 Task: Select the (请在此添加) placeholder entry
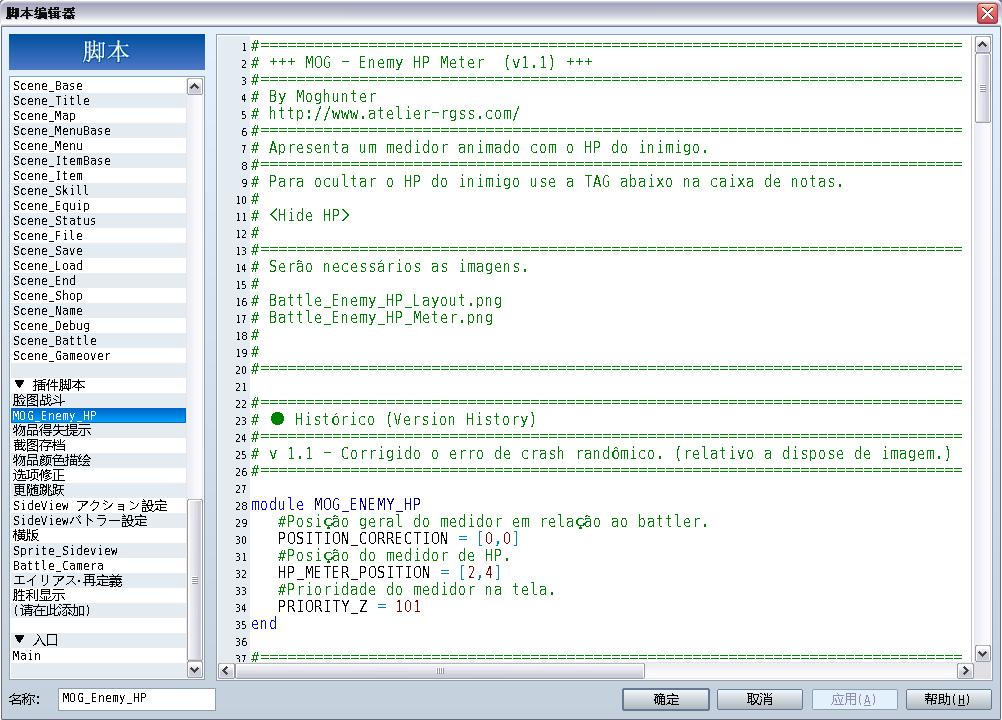pos(98,610)
